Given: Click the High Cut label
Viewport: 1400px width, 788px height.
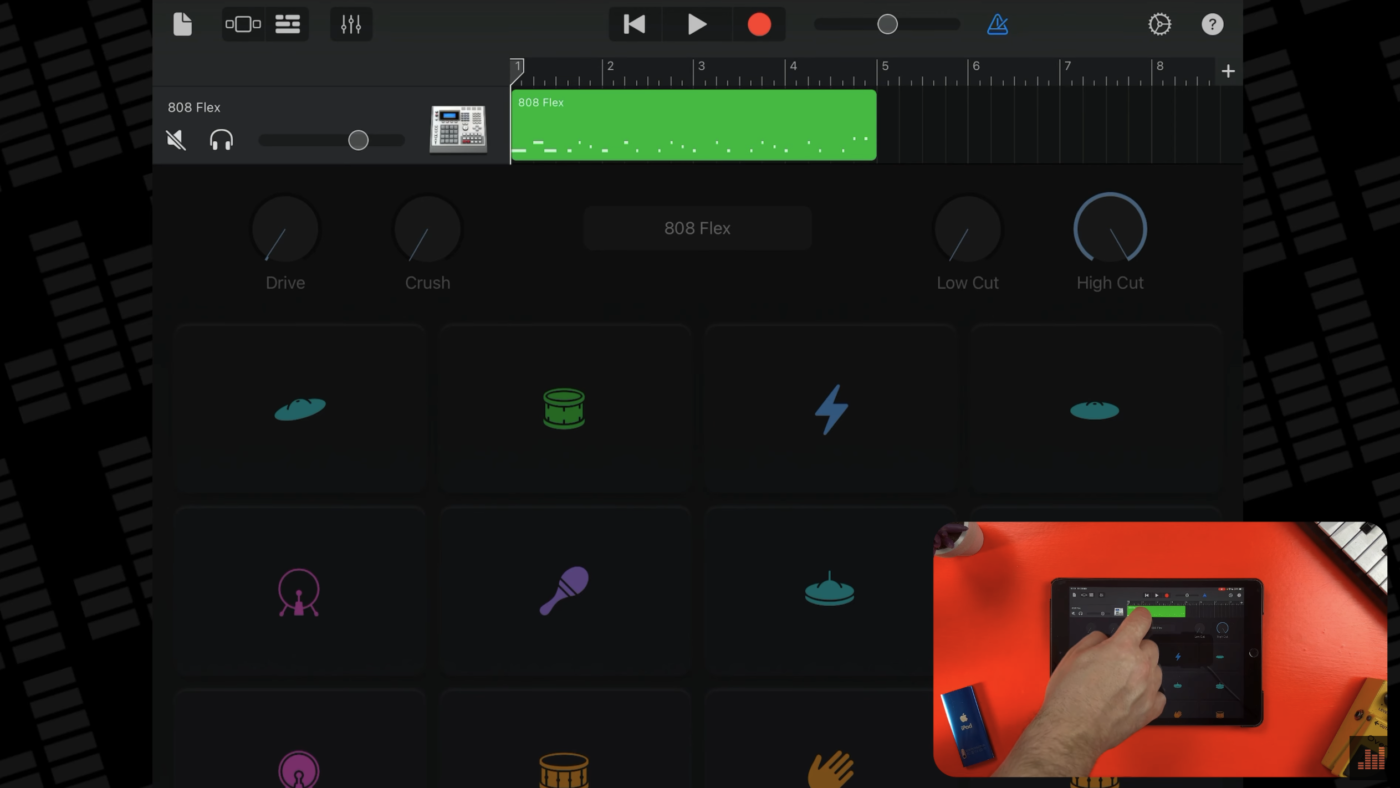Looking at the screenshot, I should point(1110,283).
